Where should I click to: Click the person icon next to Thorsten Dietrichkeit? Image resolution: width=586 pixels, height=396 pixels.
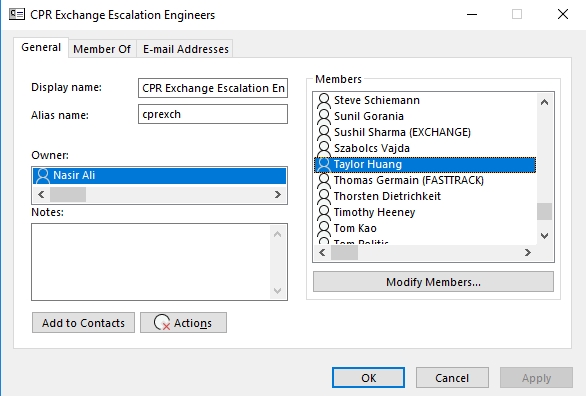(324, 196)
